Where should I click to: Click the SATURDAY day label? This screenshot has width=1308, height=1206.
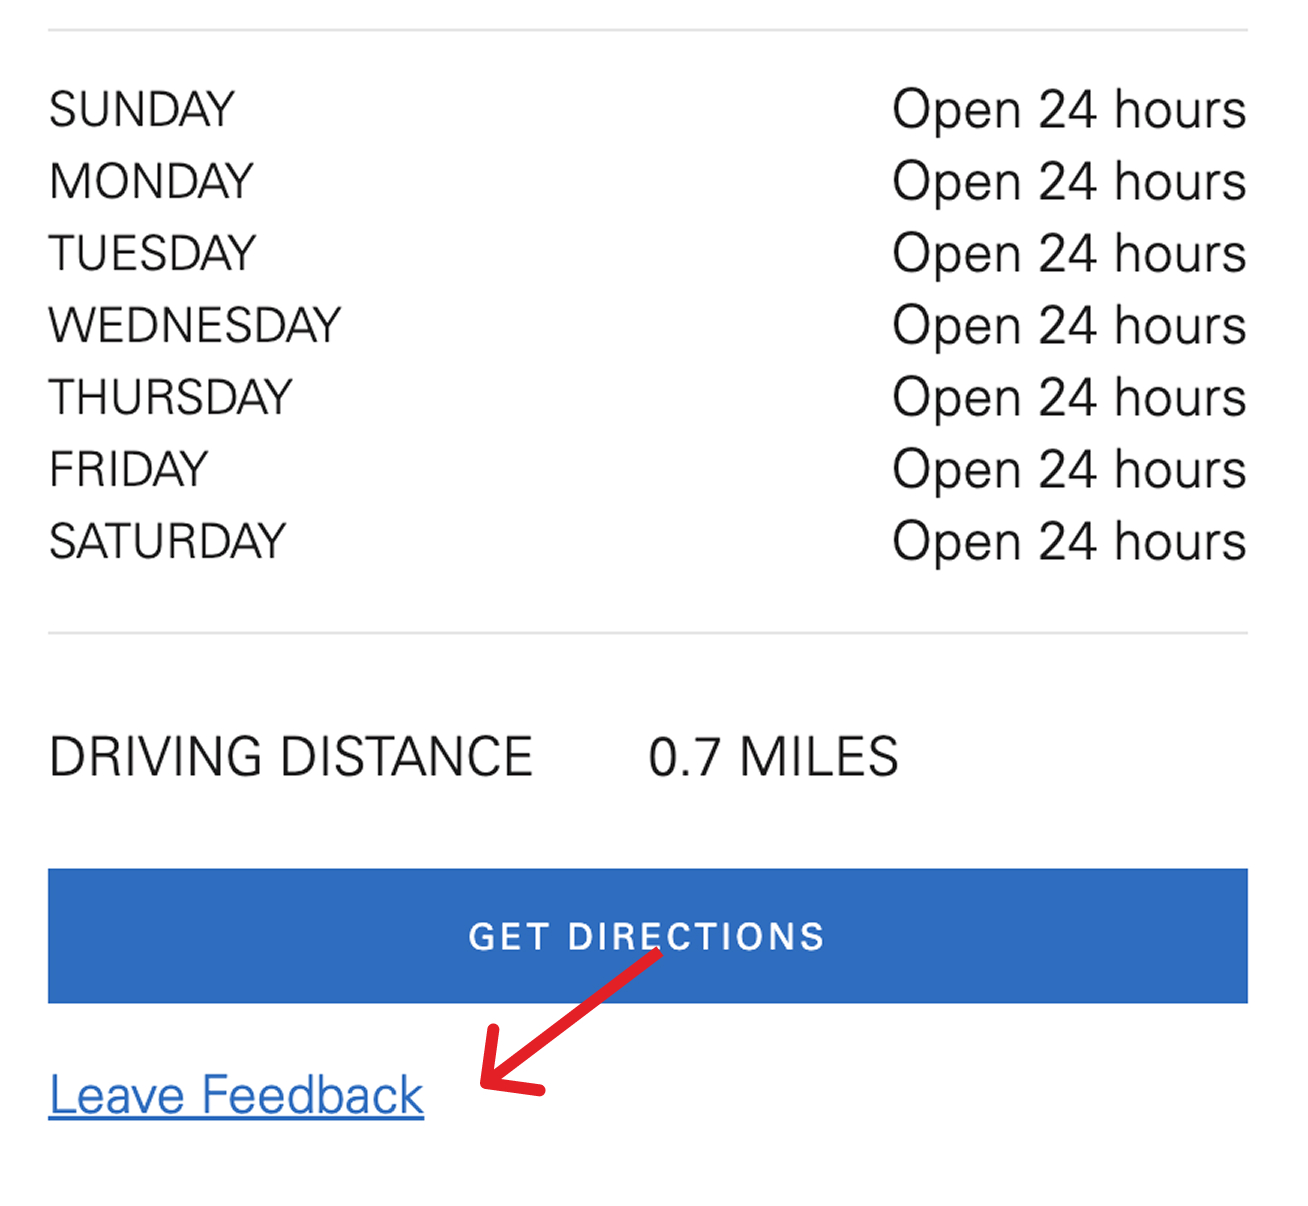pos(168,541)
